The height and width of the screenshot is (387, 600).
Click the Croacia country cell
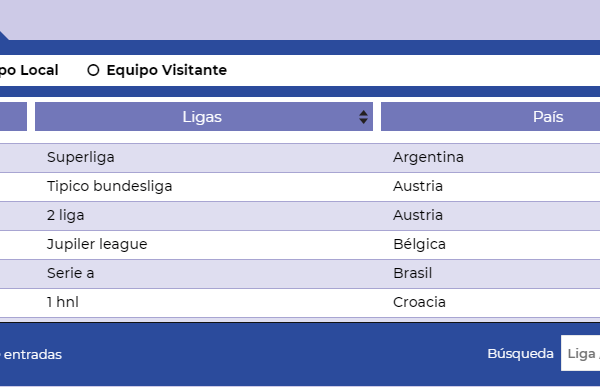tap(419, 302)
